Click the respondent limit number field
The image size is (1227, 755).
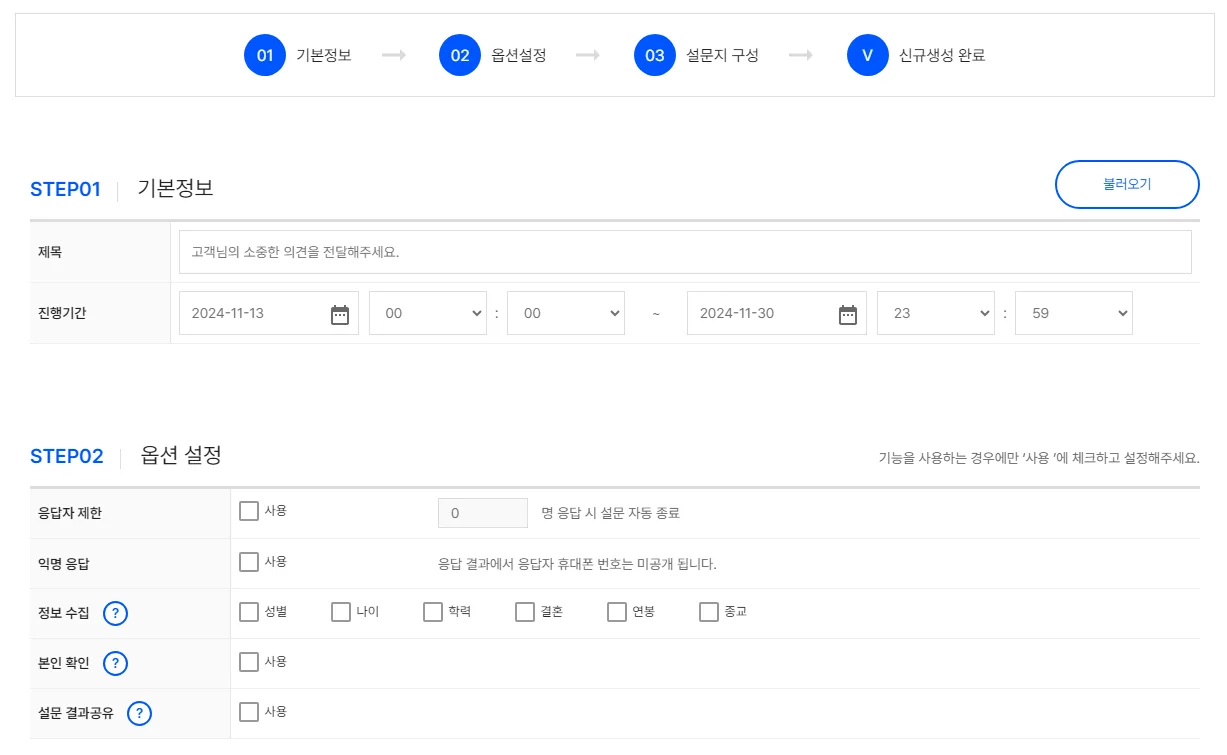point(482,513)
